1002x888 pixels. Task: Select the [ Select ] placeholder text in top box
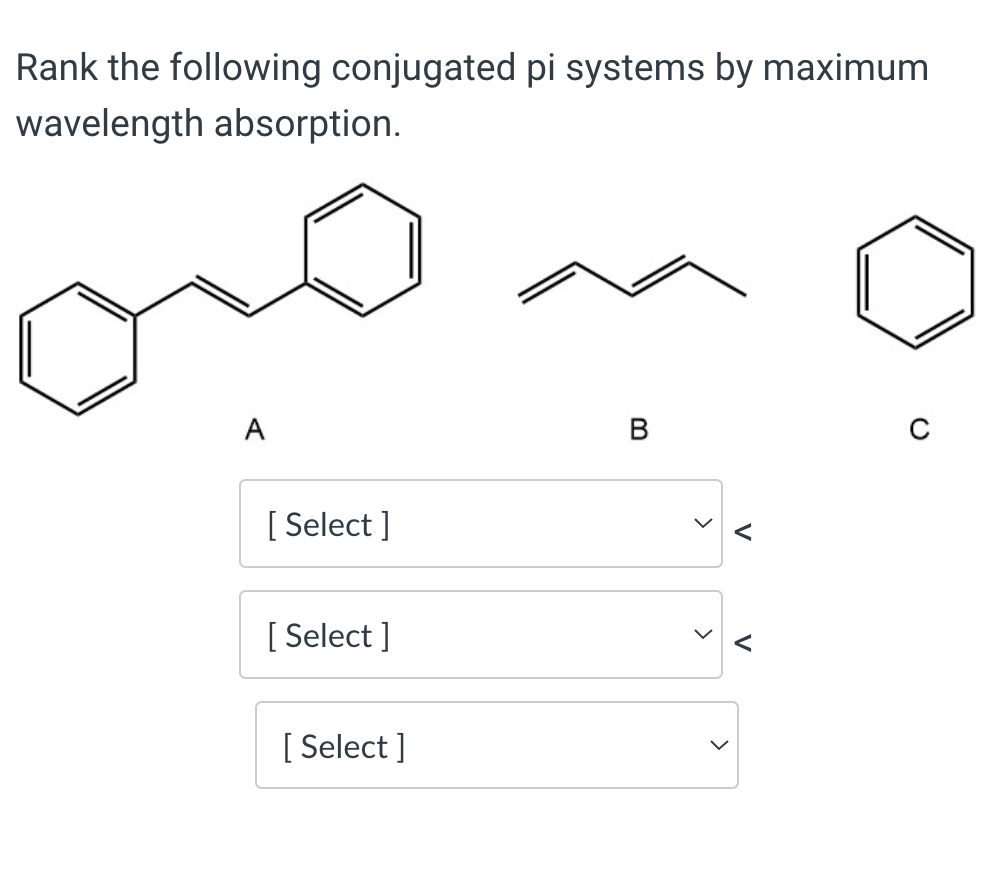329,524
